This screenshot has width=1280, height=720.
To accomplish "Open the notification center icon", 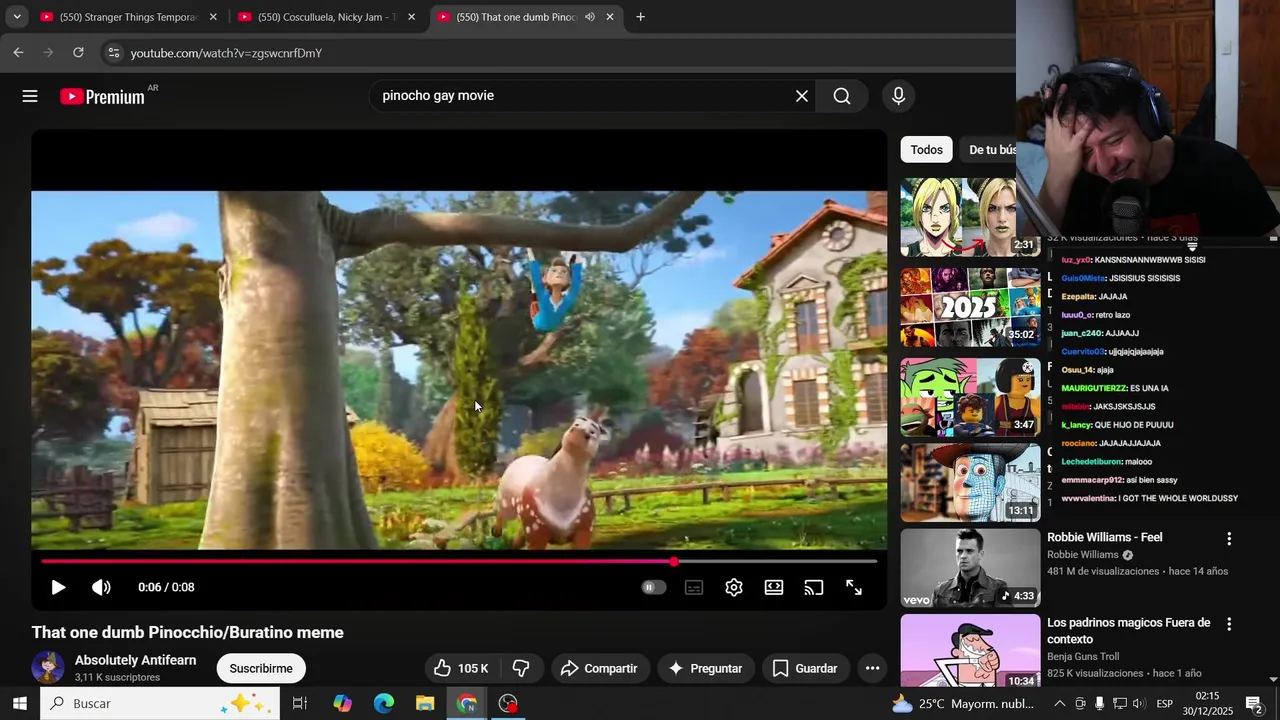I will coord(1254,704).
